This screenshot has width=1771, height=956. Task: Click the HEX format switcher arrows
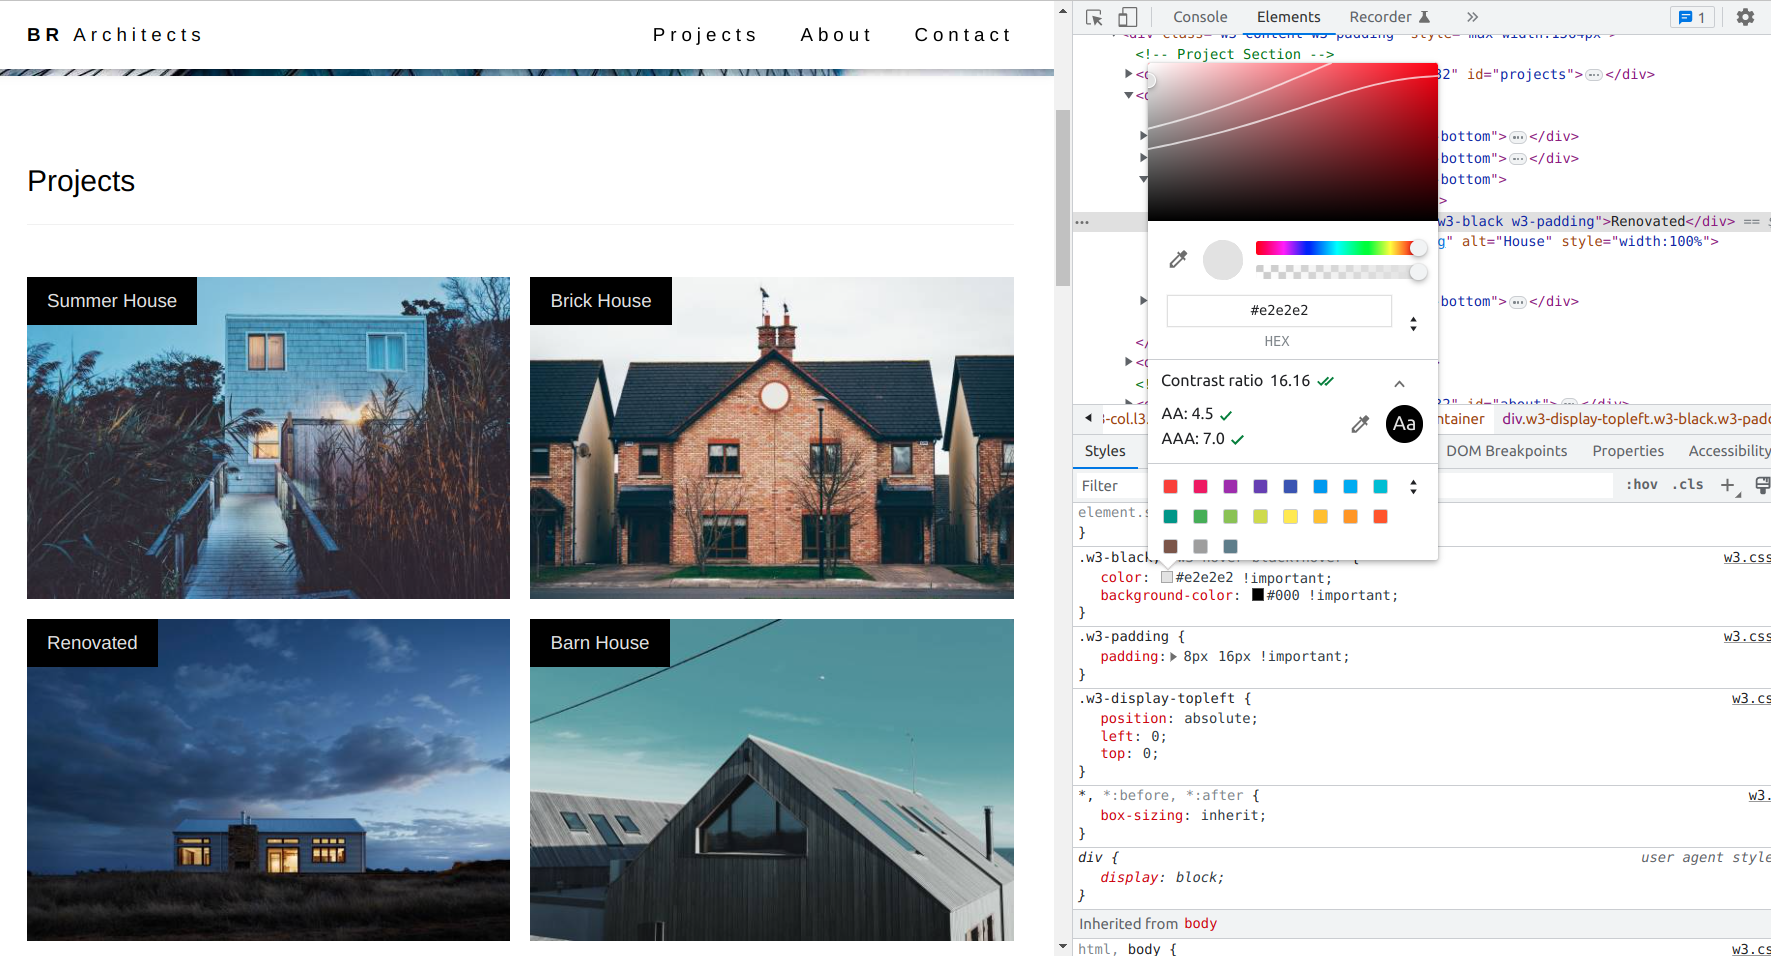click(x=1413, y=322)
